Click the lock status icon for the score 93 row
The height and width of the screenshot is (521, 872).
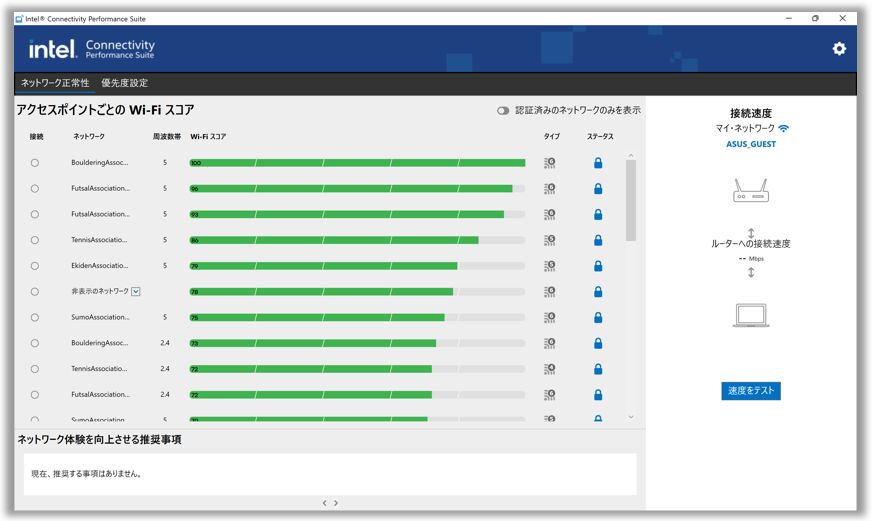click(x=598, y=214)
